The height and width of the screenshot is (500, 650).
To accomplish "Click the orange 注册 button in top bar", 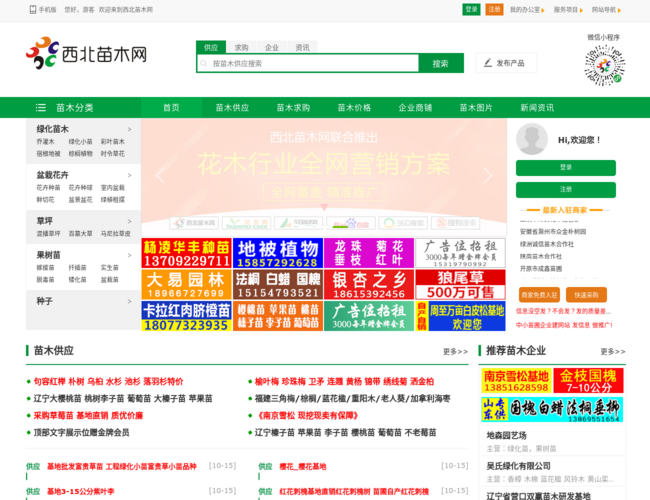I will tap(494, 10).
